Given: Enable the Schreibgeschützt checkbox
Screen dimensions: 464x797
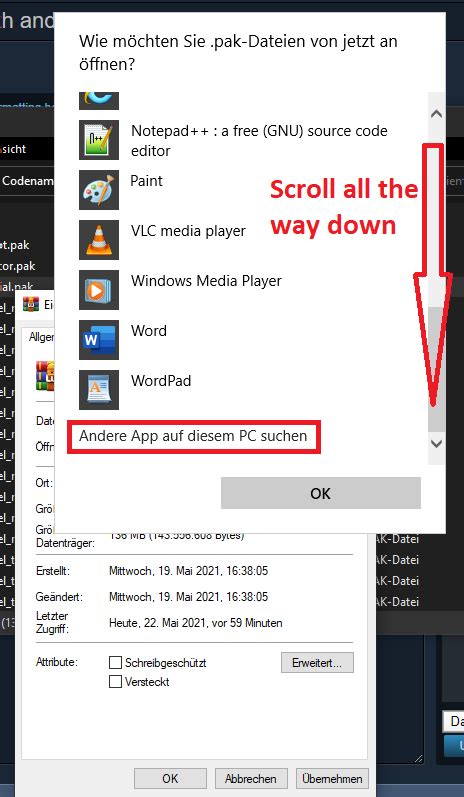Looking at the screenshot, I should coord(116,663).
